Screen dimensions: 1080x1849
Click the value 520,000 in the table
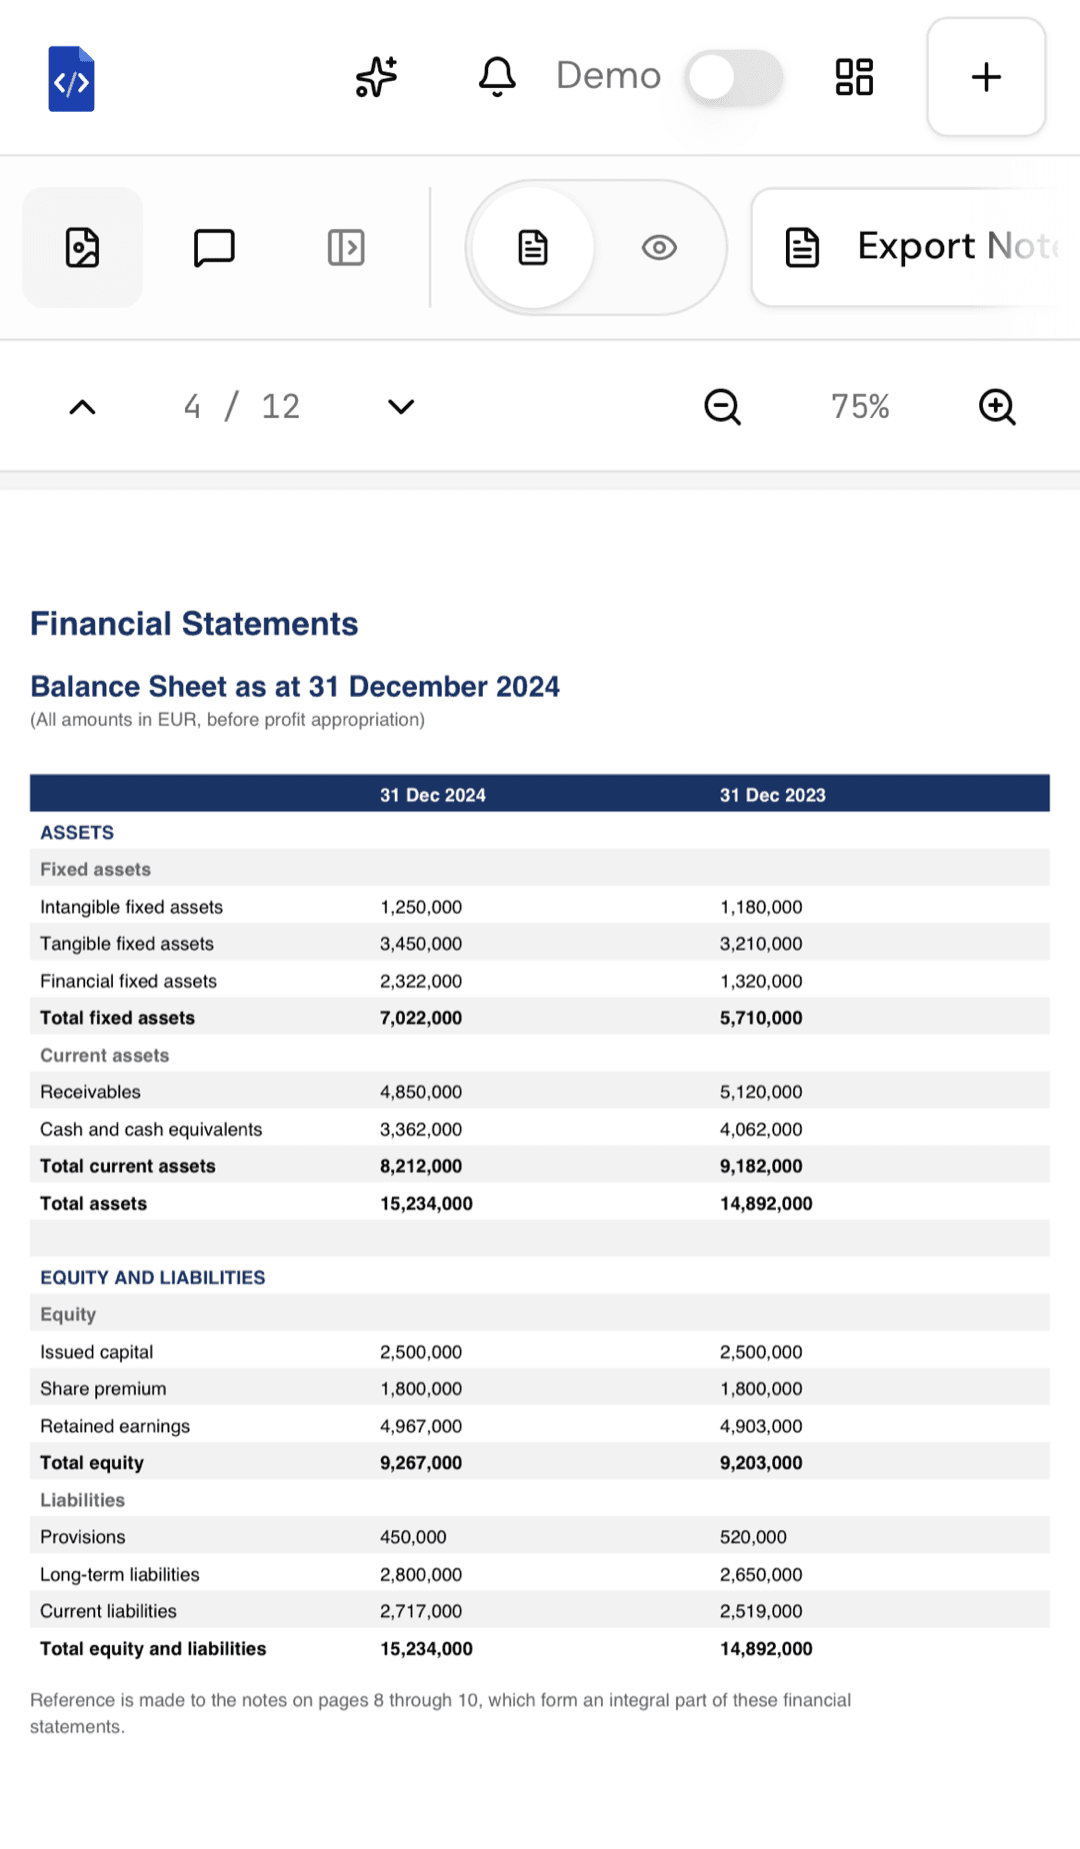tap(753, 1537)
